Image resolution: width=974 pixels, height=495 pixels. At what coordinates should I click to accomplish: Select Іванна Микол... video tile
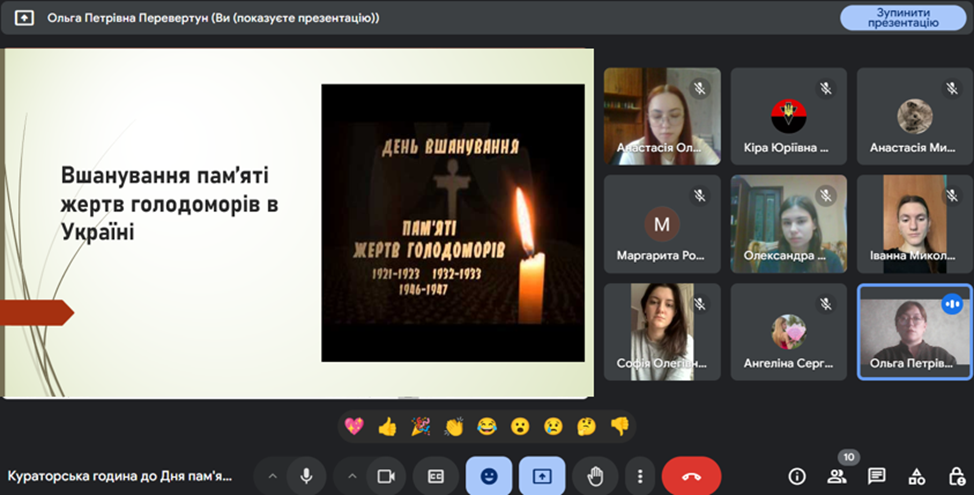tap(914, 224)
